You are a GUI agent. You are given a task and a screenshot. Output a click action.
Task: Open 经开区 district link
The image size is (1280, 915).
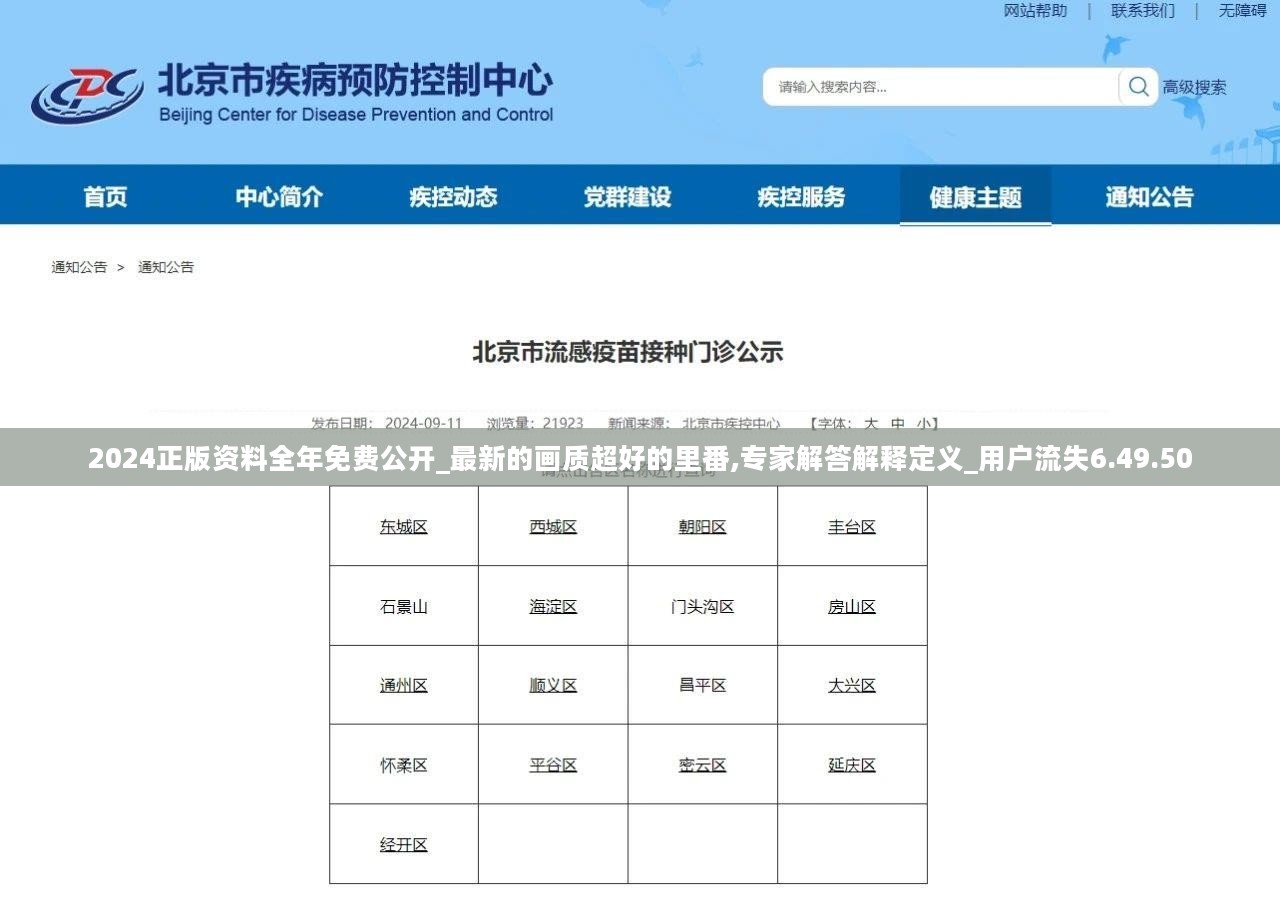(404, 845)
